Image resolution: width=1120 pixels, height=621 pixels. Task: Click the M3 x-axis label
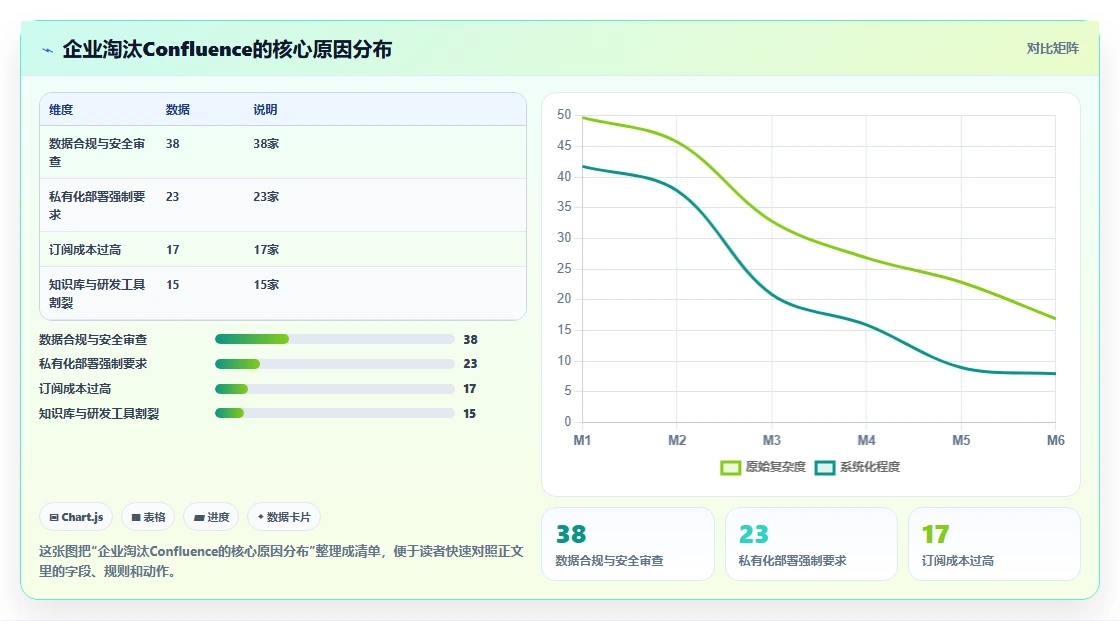[771, 440]
